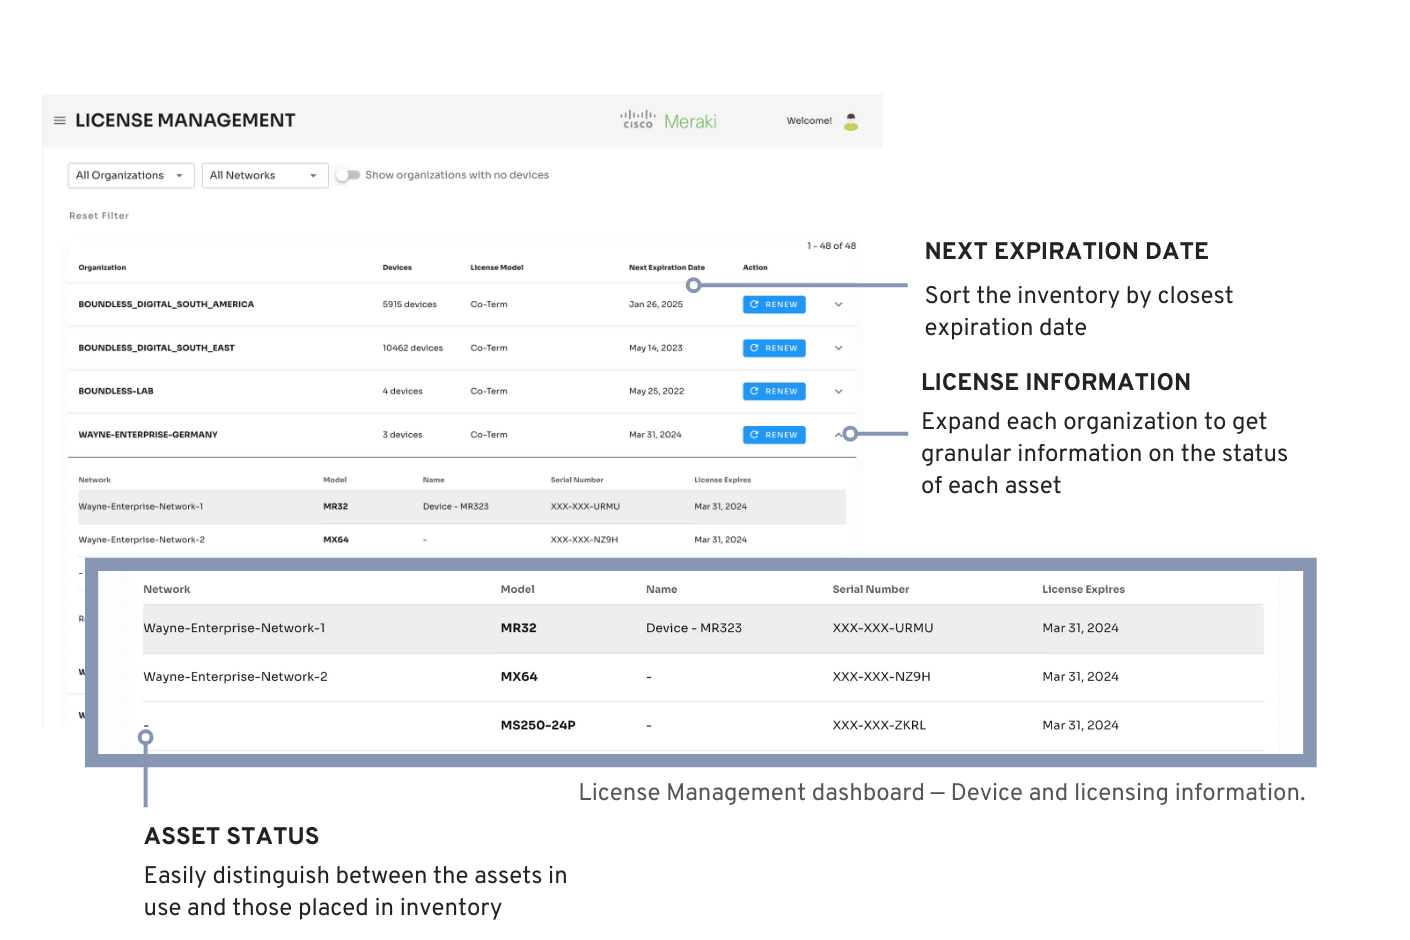Open the All Organizations dropdown
Image resolution: width=1410 pixels, height=940 pixels.
pos(130,175)
